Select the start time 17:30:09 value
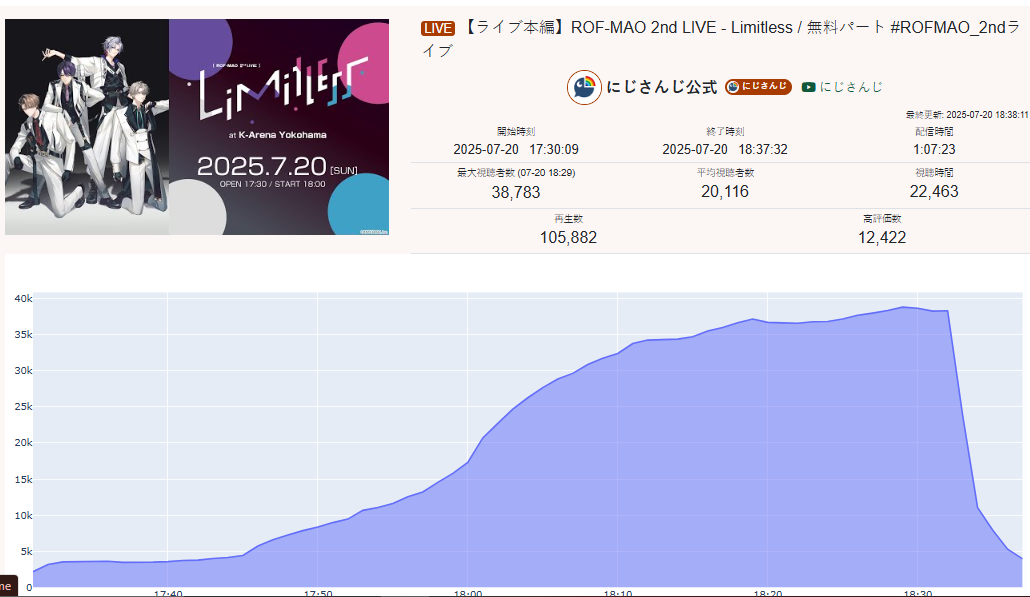 (x=516, y=149)
